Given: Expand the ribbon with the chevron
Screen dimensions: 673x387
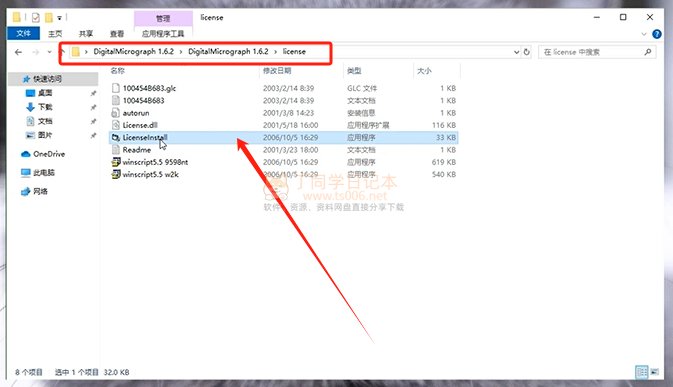Looking at the screenshot, I should pyautogui.click(x=644, y=34).
